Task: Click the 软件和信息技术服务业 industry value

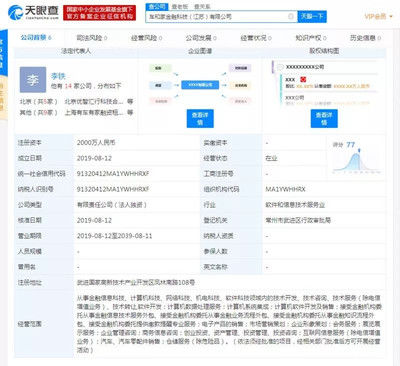Action: click(295, 205)
